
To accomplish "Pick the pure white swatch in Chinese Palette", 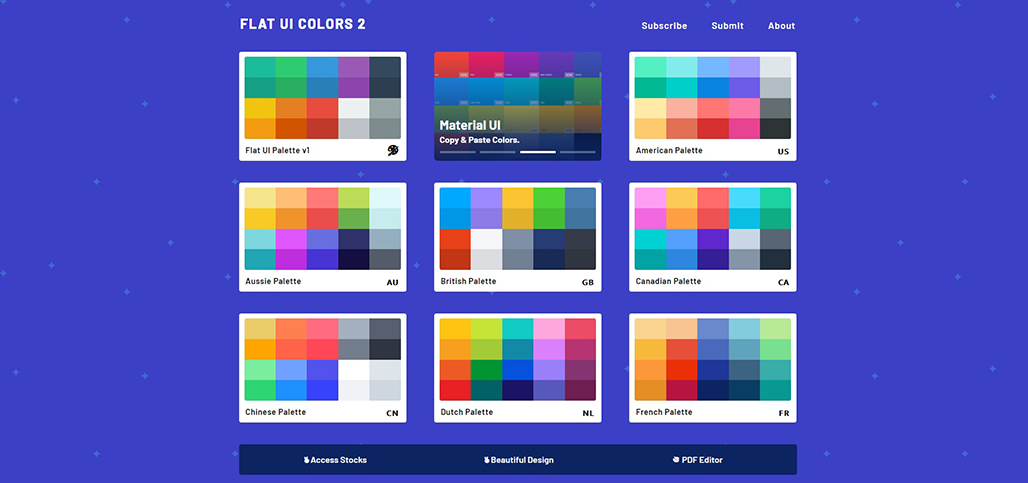I will [x=354, y=370].
